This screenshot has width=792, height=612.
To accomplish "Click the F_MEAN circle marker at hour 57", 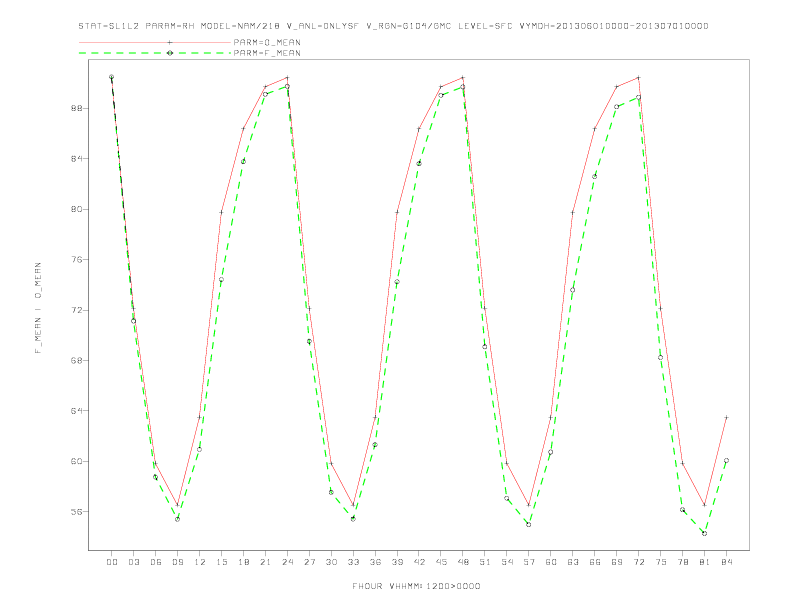I will 529,525.
